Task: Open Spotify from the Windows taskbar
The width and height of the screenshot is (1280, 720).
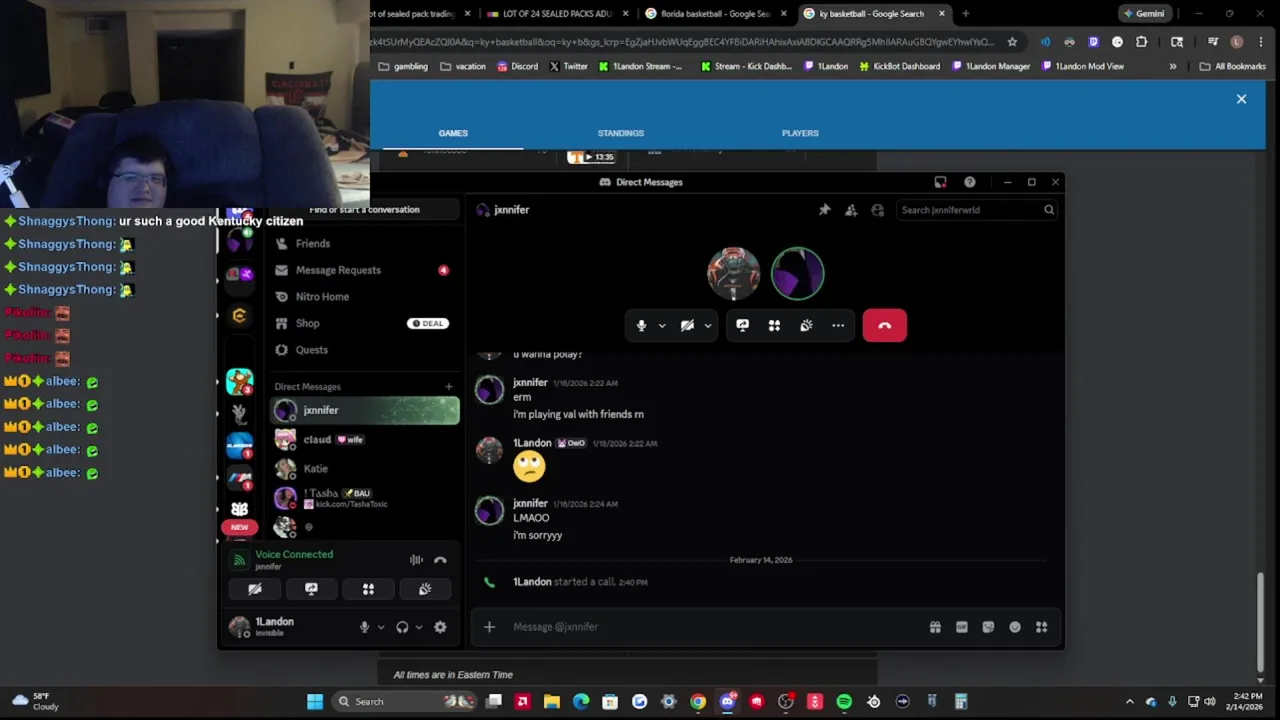Action: click(844, 702)
